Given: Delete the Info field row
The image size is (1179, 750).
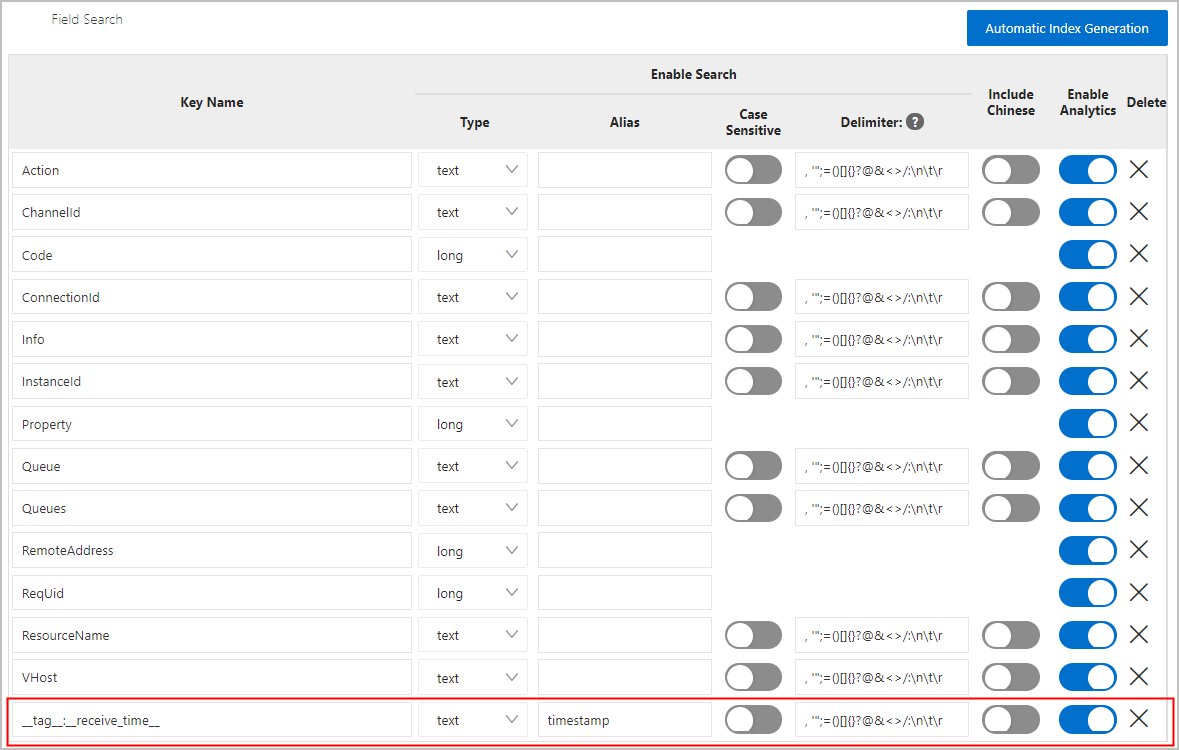Looking at the screenshot, I should pyautogui.click(x=1138, y=339).
